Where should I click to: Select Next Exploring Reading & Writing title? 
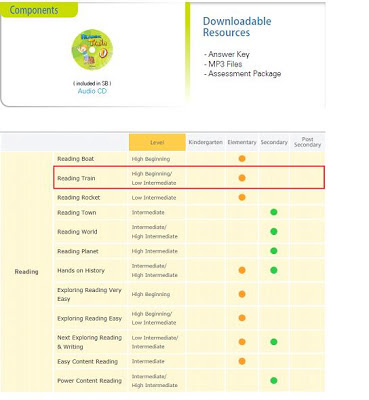(x=90, y=342)
